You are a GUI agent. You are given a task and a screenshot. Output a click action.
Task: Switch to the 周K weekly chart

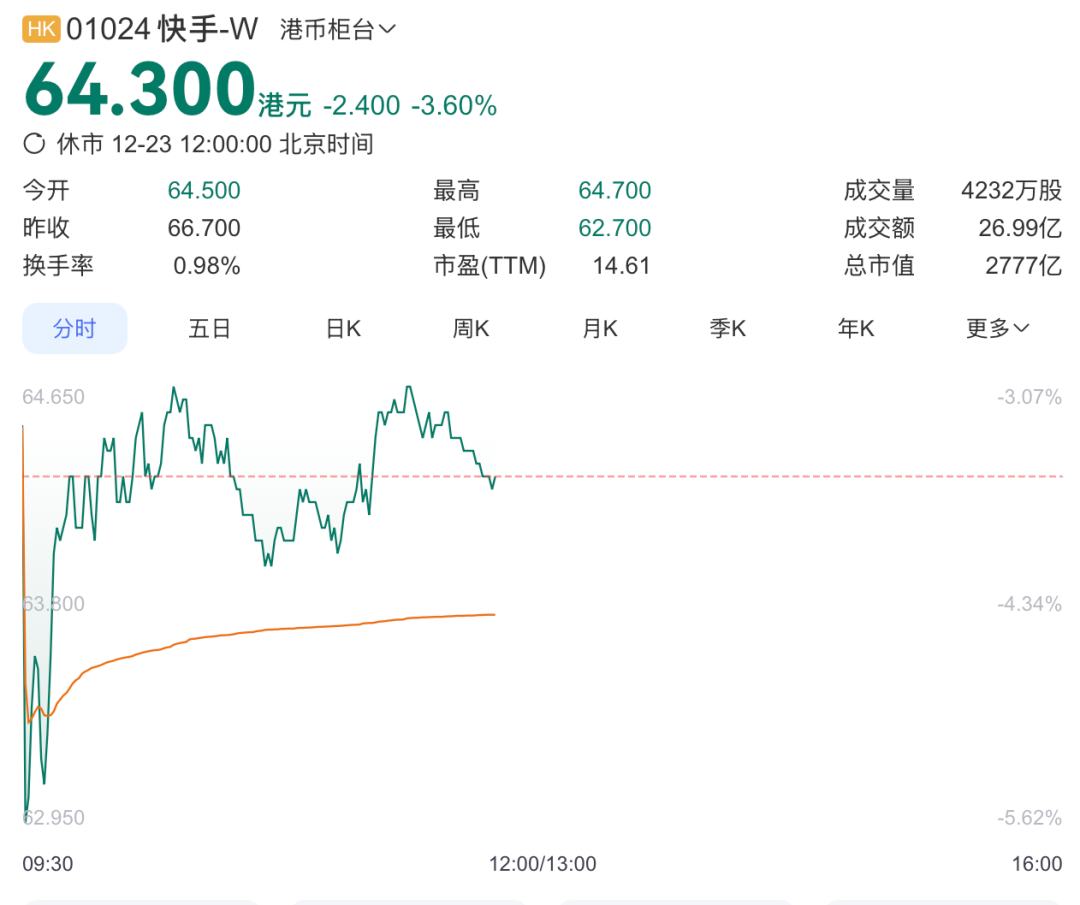[x=470, y=329]
